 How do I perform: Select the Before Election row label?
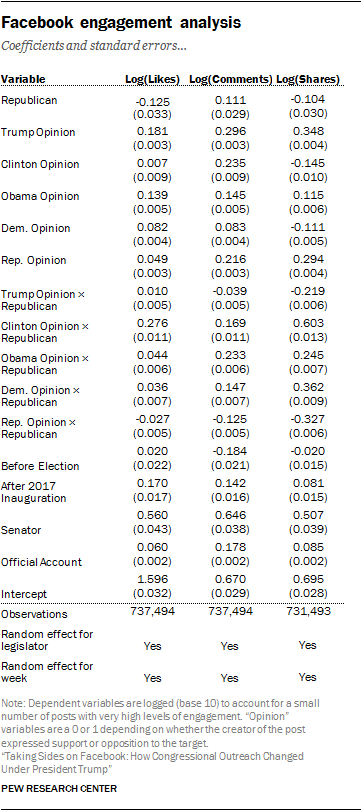40,466
